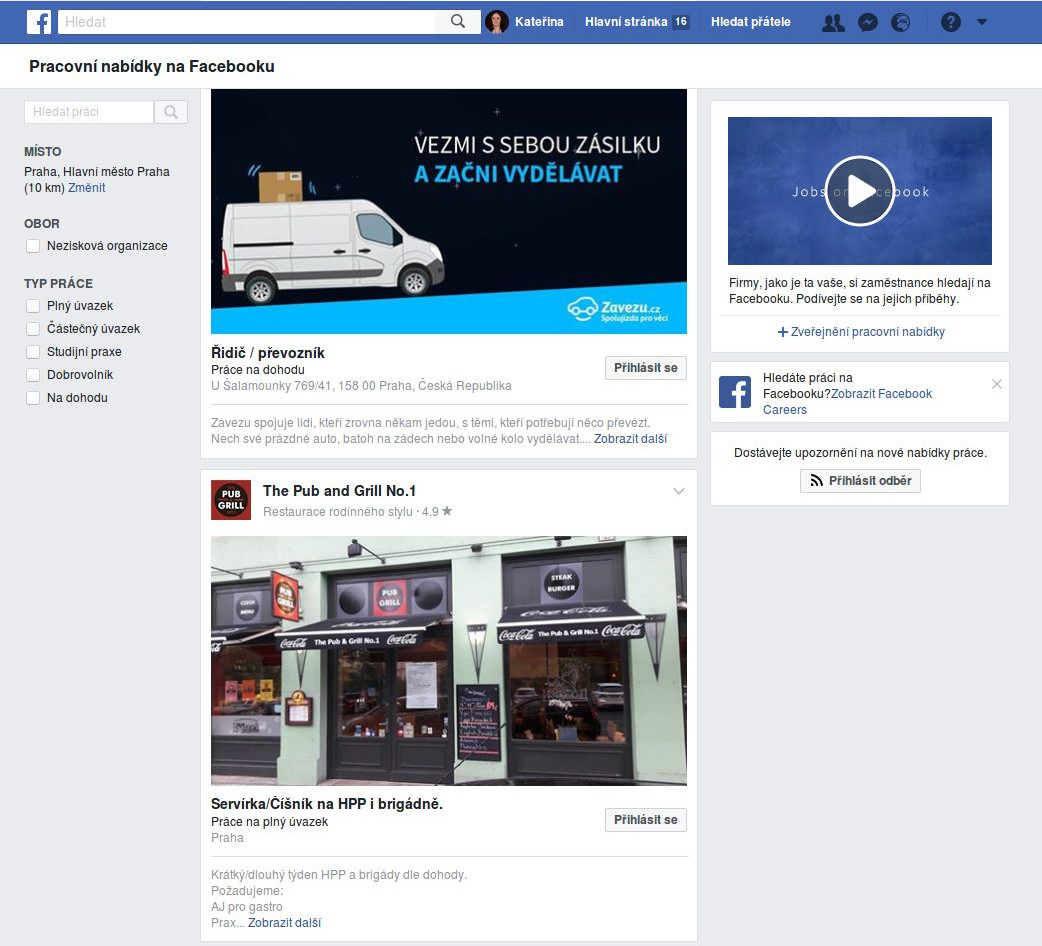The height and width of the screenshot is (946, 1042).
Task: Open Kateřina profile link
Action: [x=539, y=22]
